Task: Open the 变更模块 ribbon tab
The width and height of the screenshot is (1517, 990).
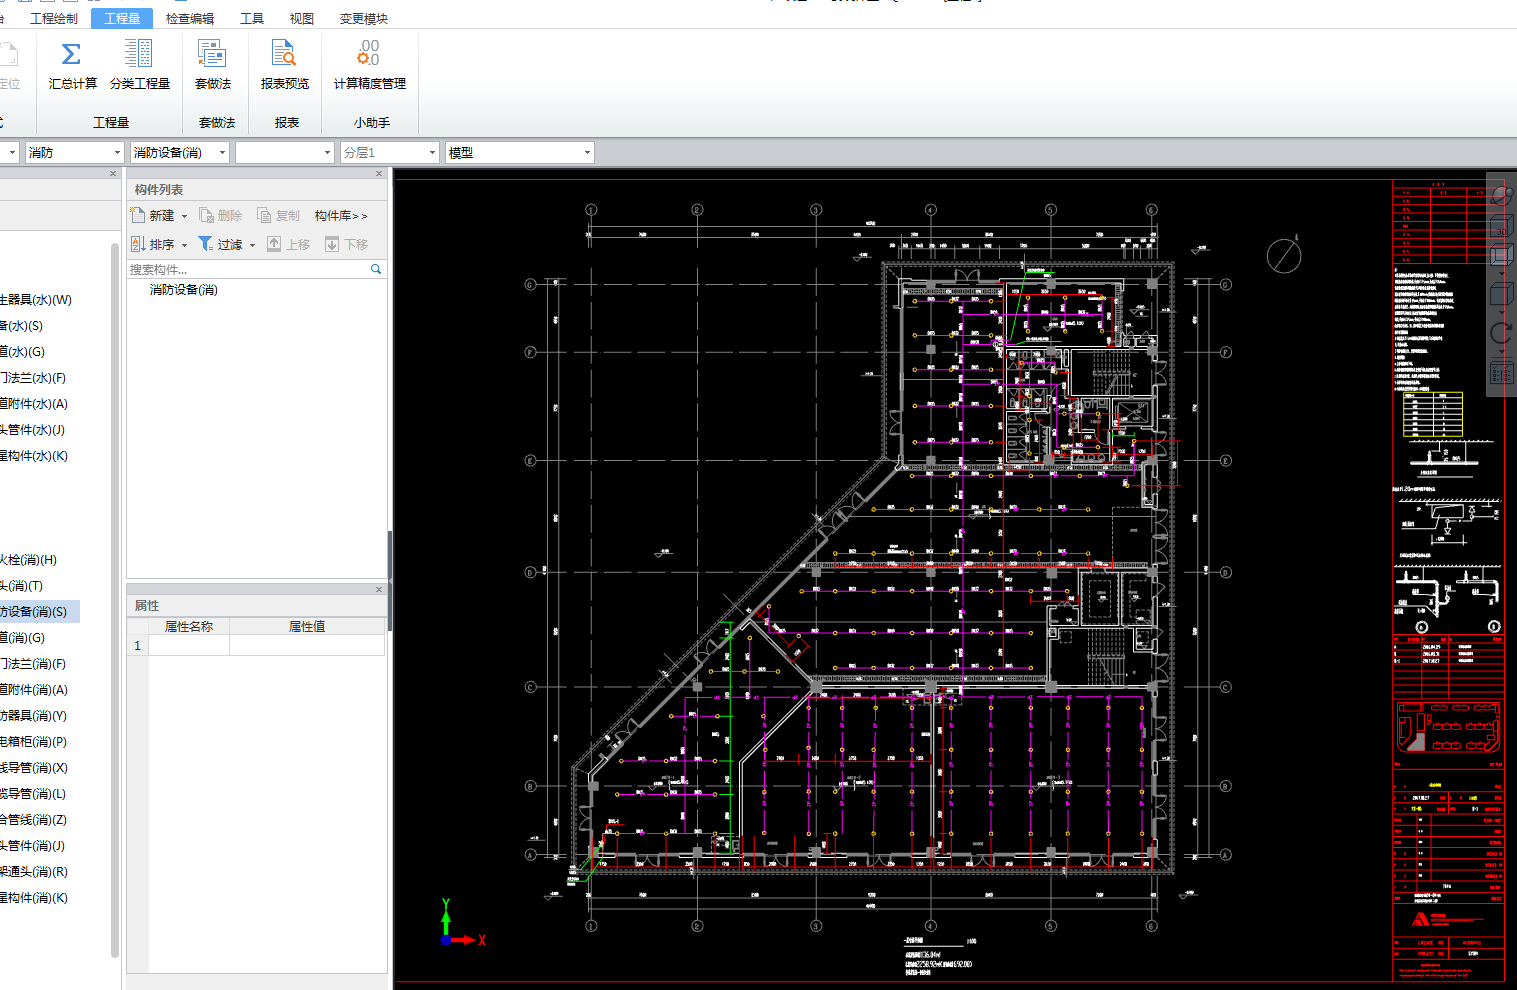Action: tap(364, 19)
